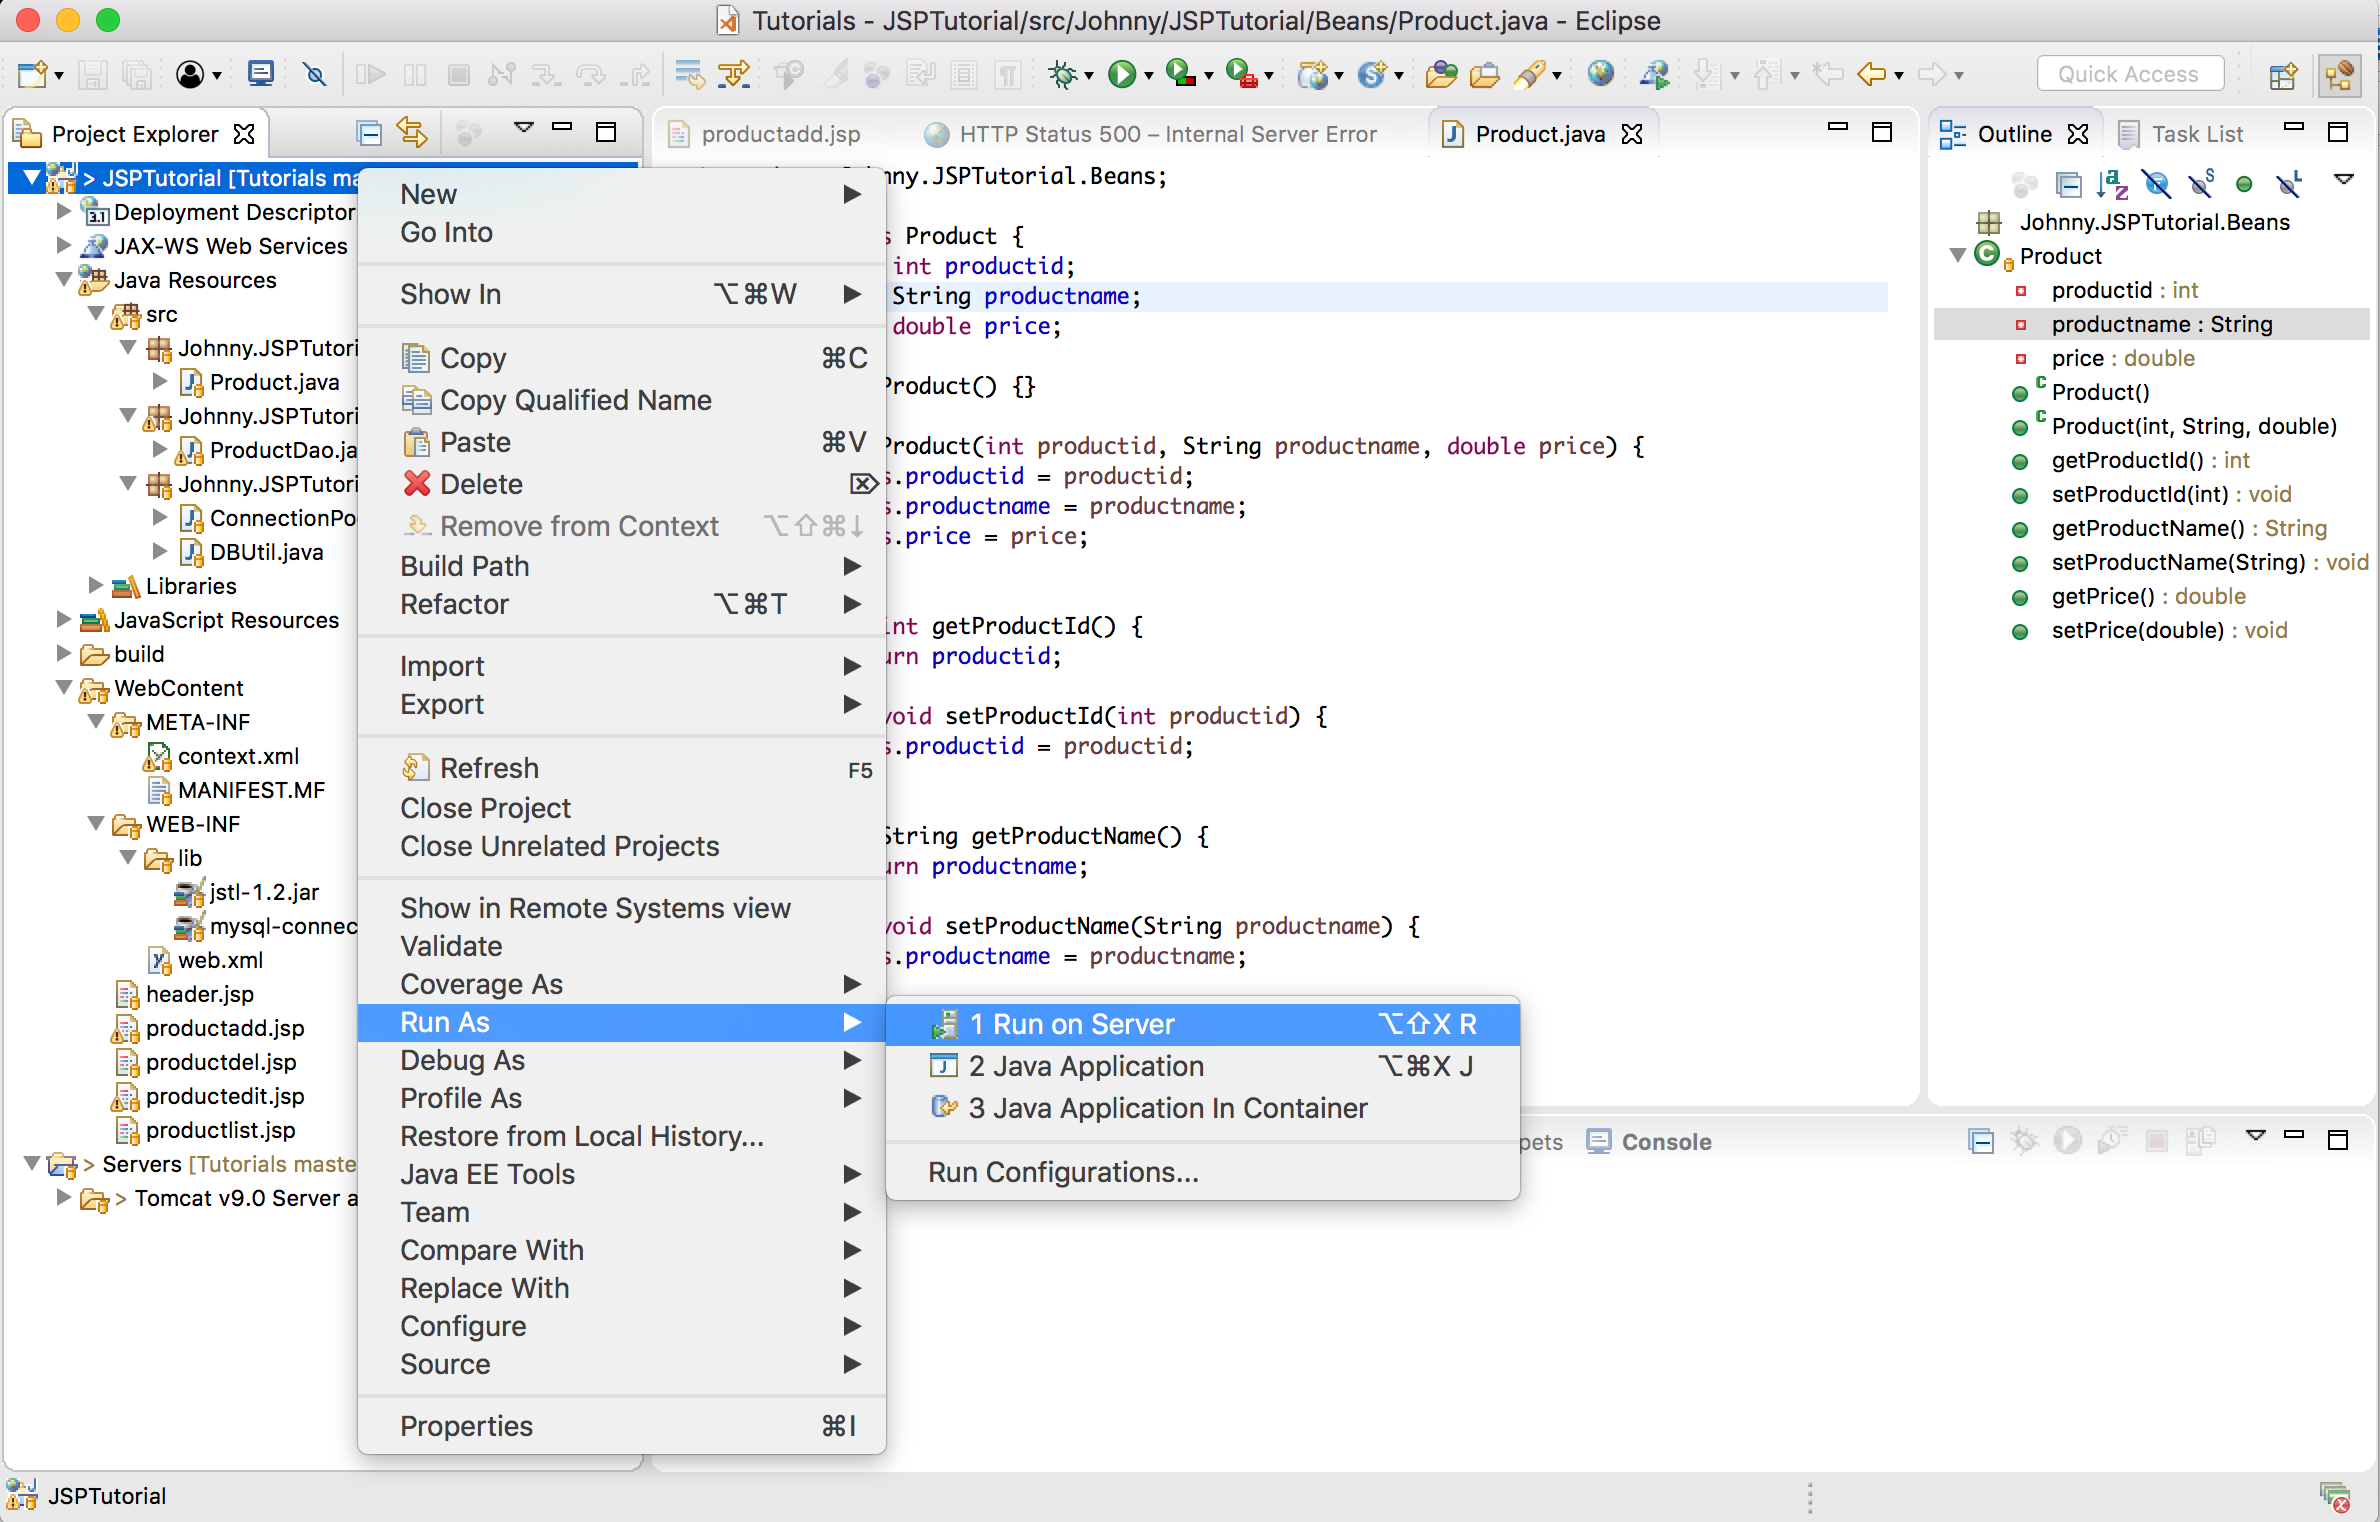Viewport: 2380px width, 1522px height.
Task: Click the Console view icon
Action: point(1598,1141)
